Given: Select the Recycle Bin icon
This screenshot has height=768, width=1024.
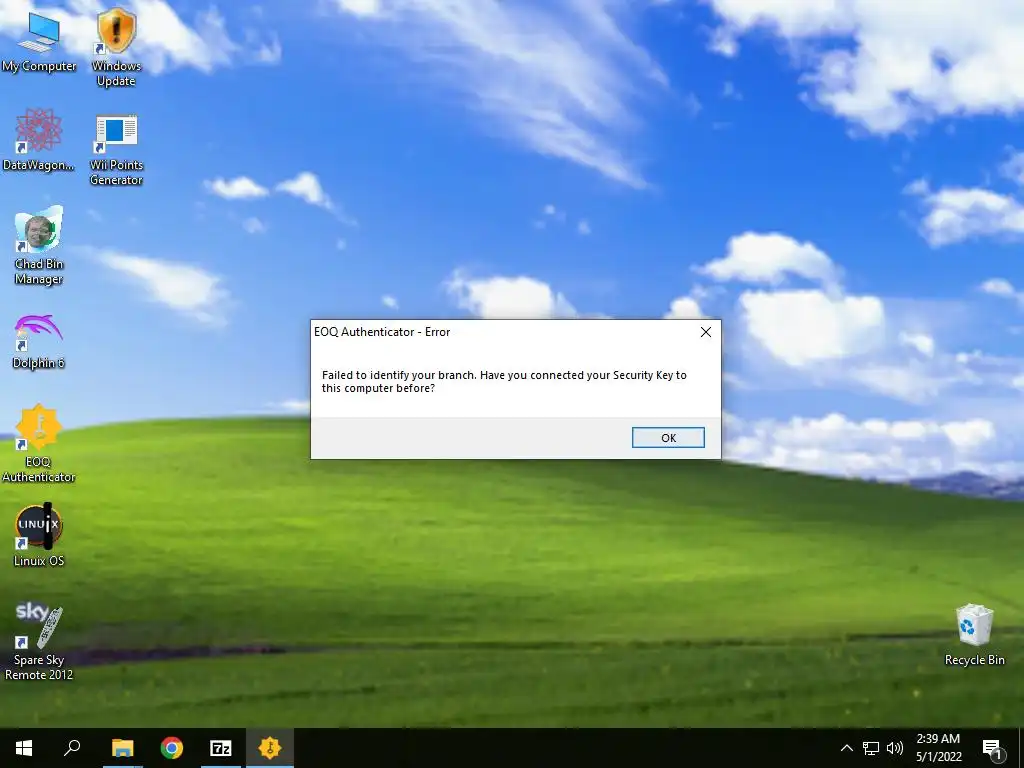Looking at the screenshot, I should [x=974, y=635].
